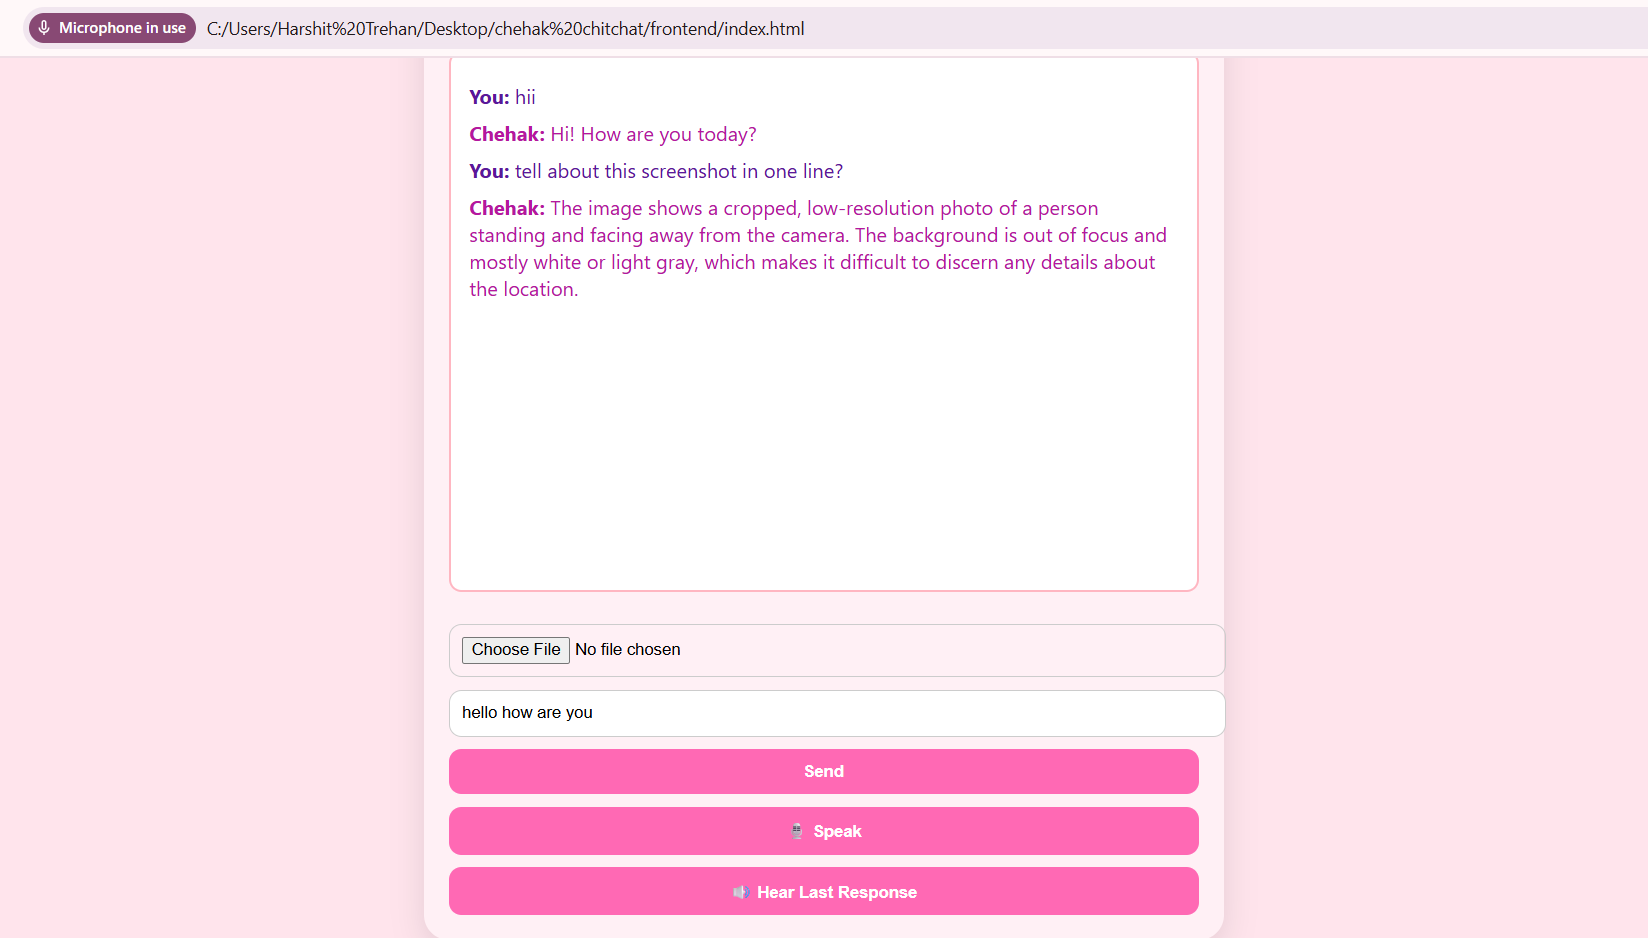The width and height of the screenshot is (1648, 938).
Task: Click the Hear Last Response button
Action: coord(824,891)
